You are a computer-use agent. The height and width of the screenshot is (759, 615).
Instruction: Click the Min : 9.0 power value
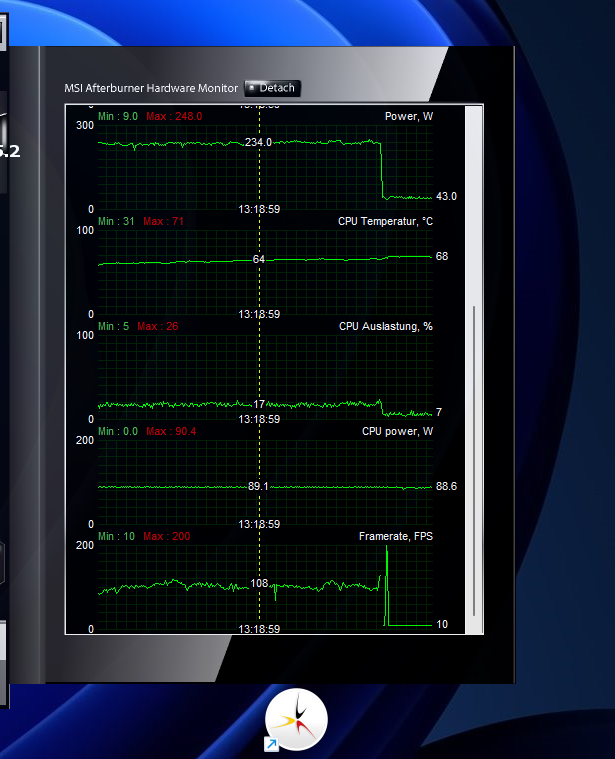pyautogui.click(x=118, y=116)
